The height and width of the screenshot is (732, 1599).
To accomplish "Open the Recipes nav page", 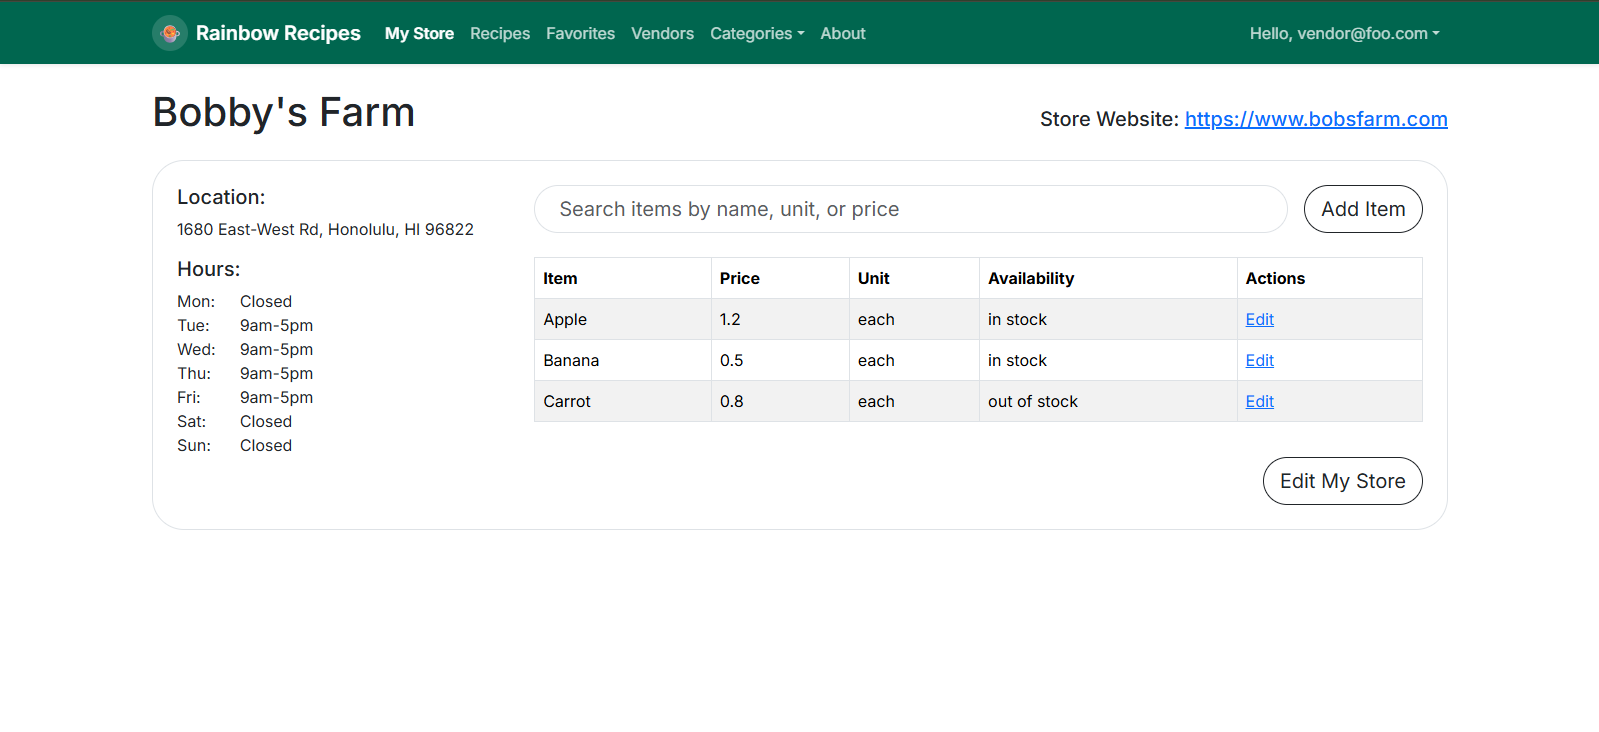I will (500, 33).
